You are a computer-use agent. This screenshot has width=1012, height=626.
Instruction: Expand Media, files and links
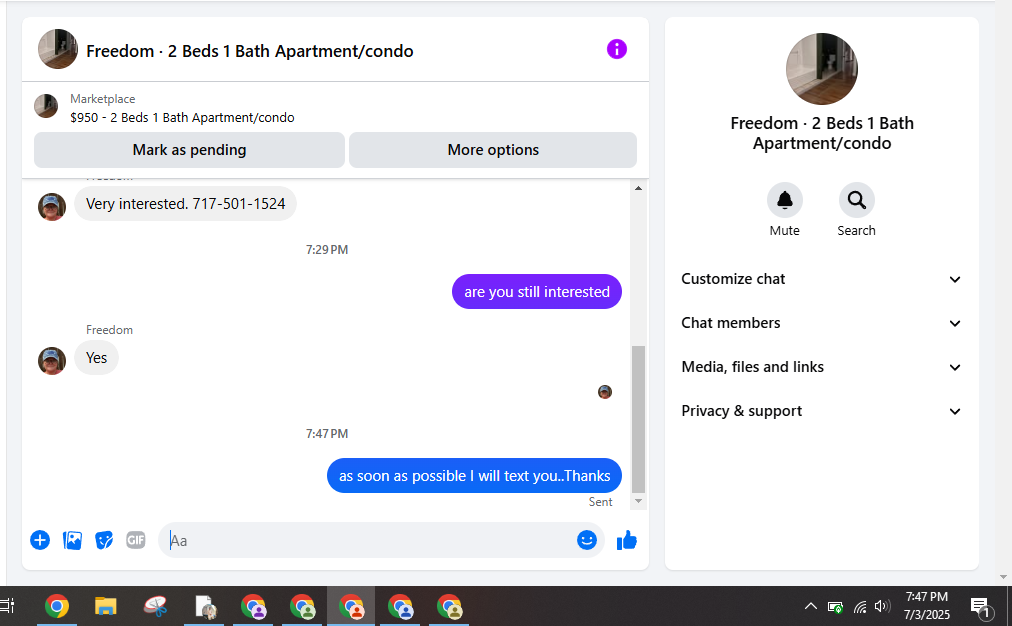[821, 367]
